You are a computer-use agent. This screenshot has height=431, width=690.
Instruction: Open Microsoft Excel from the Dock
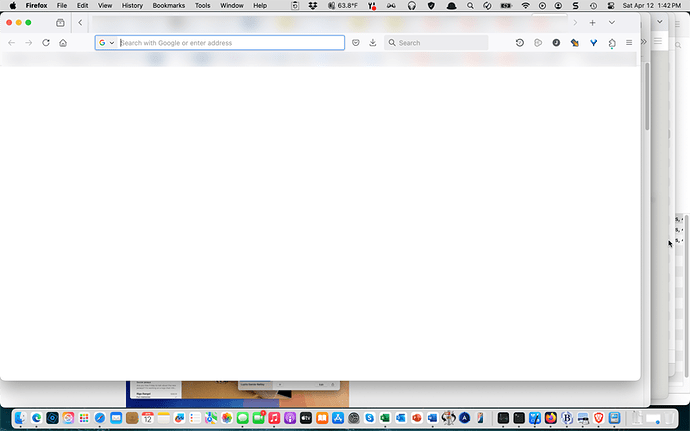385,417
